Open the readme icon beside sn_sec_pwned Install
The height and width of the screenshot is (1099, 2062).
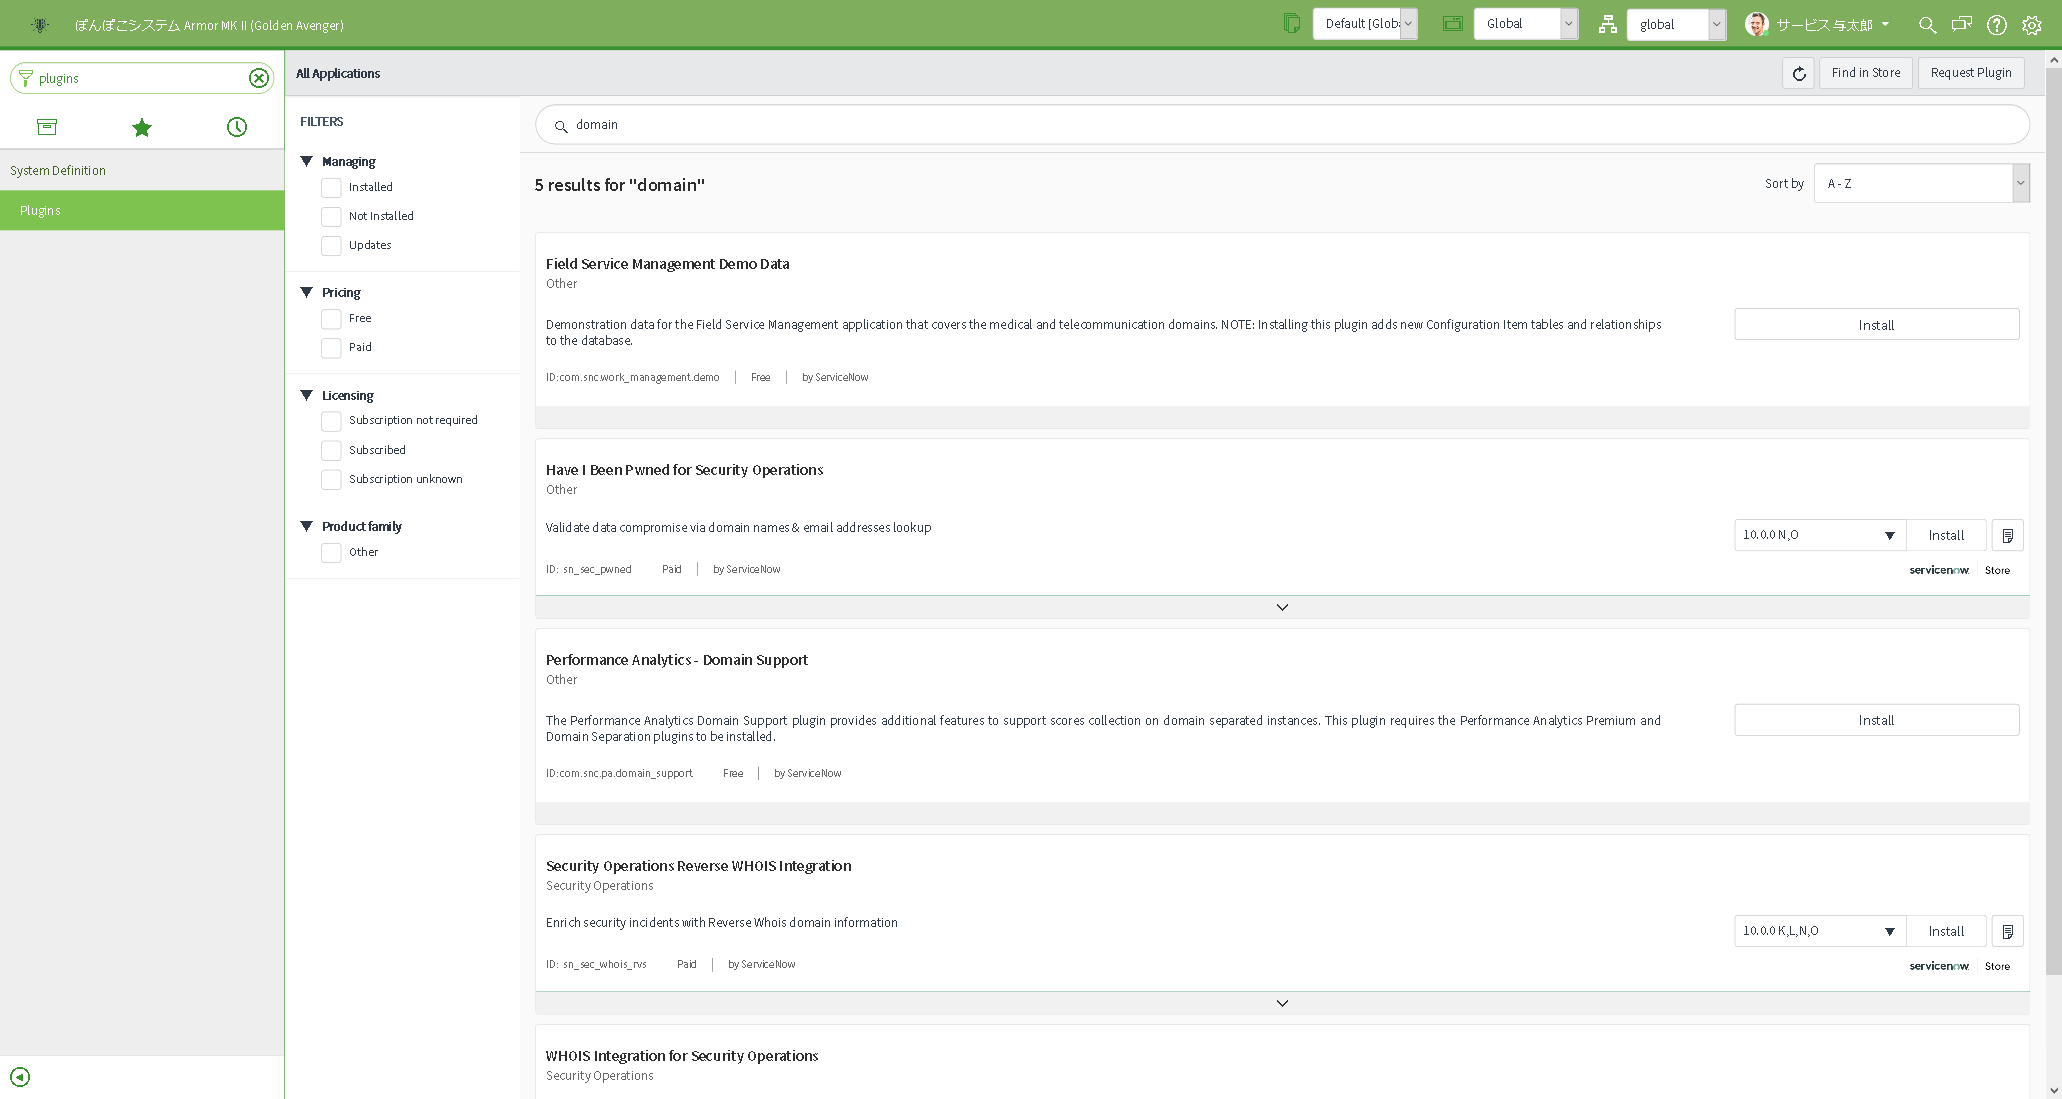coord(2007,535)
